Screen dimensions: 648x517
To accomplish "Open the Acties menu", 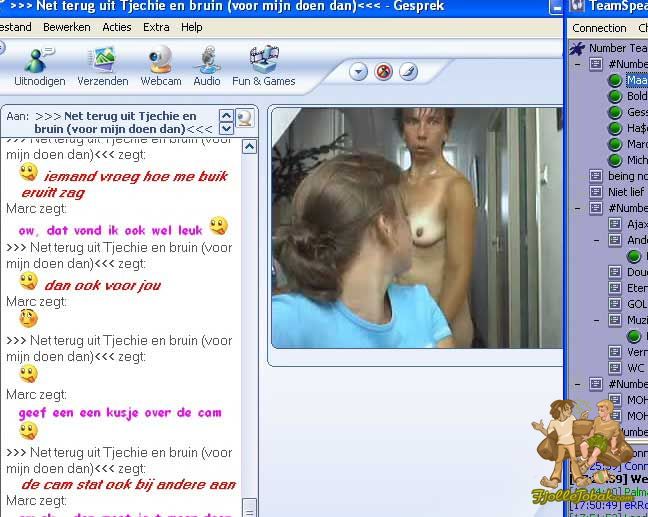I will 116,27.
